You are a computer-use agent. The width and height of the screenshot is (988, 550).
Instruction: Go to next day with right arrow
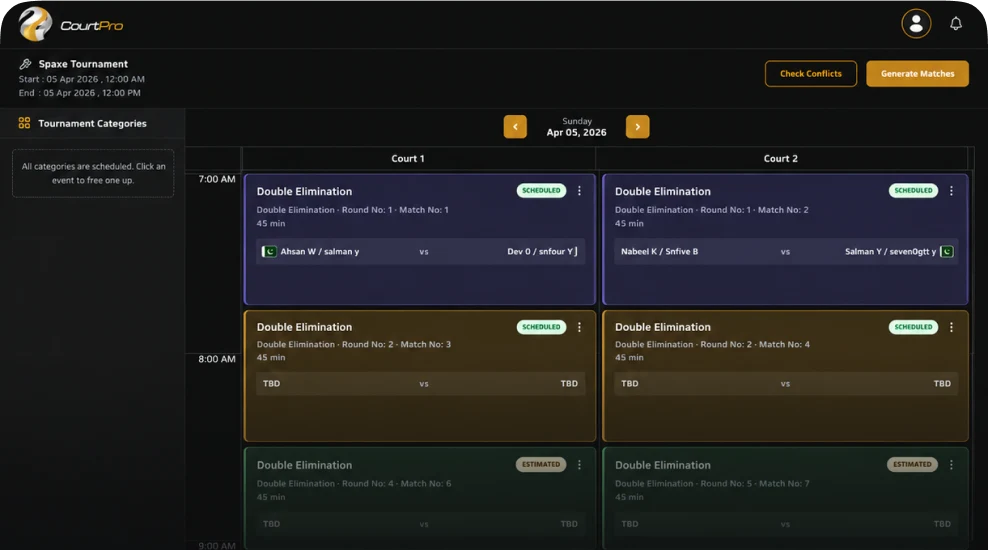click(x=637, y=127)
